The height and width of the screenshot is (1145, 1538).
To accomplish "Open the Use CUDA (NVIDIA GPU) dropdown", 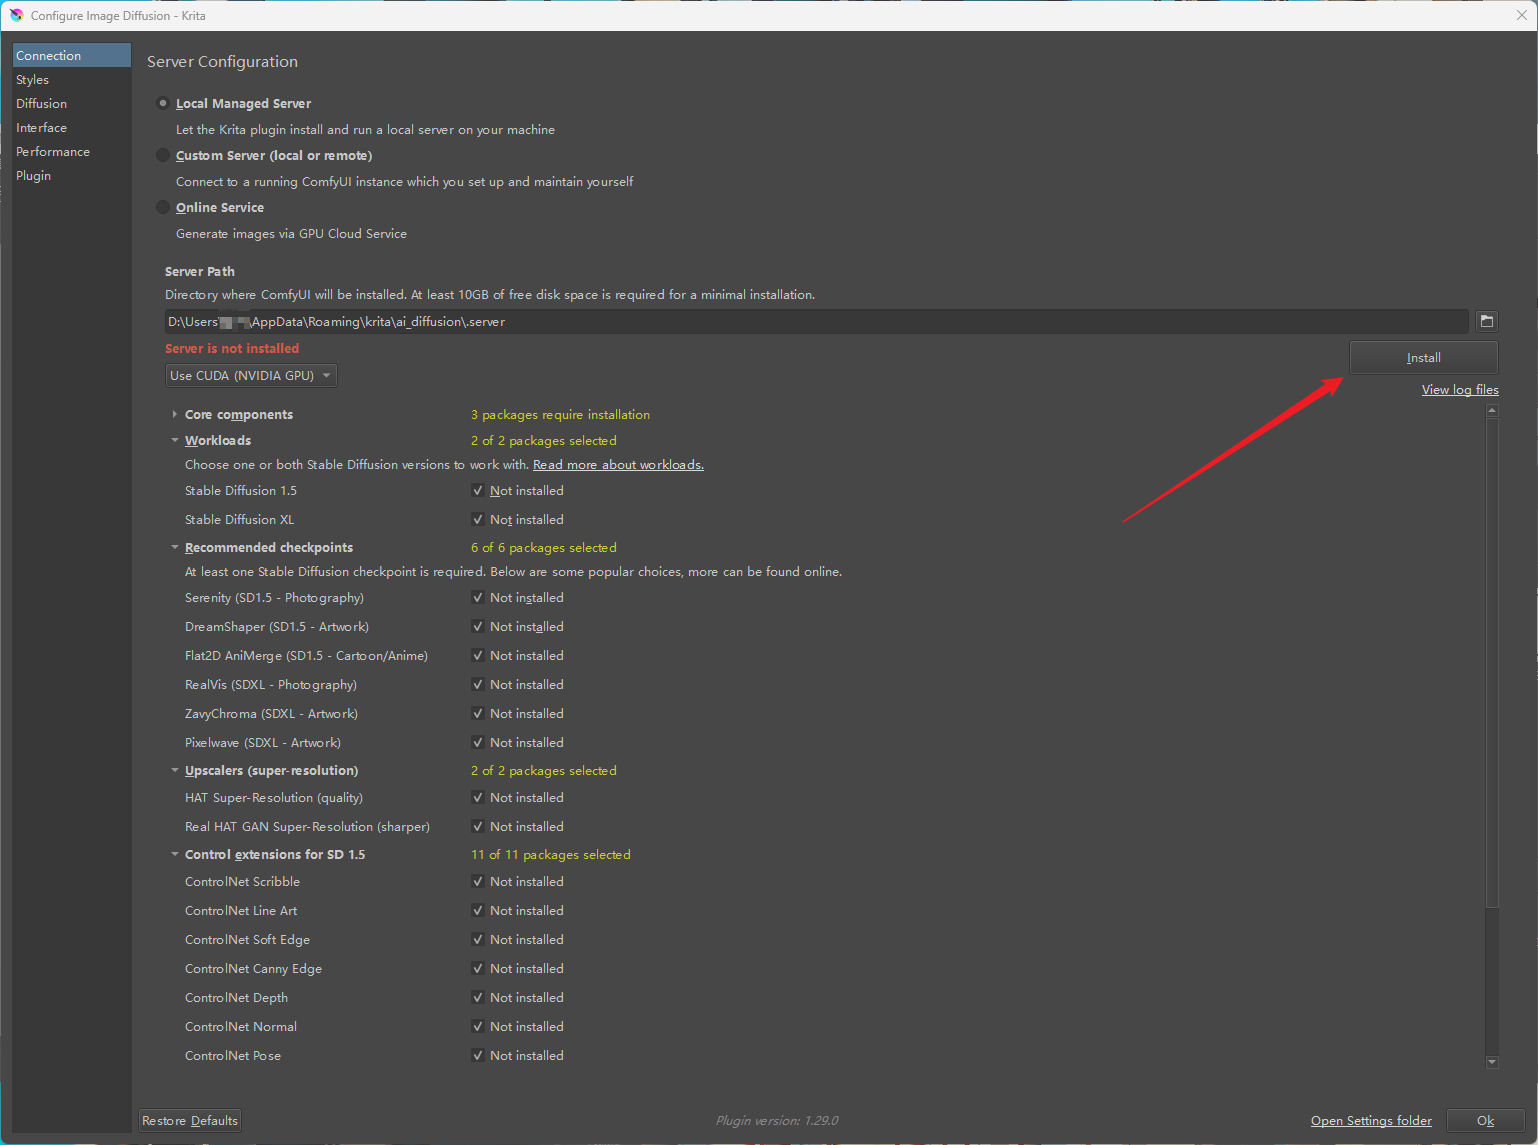I will (x=251, y=376).
